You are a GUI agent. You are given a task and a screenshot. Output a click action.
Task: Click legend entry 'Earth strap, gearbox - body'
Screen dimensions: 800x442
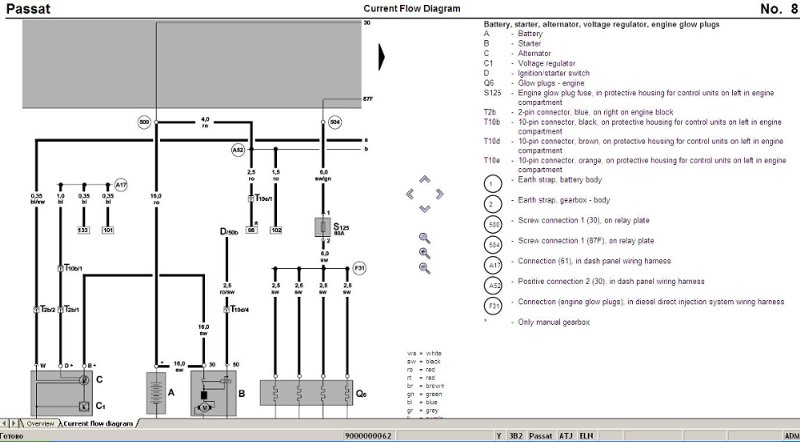point(564,200)
